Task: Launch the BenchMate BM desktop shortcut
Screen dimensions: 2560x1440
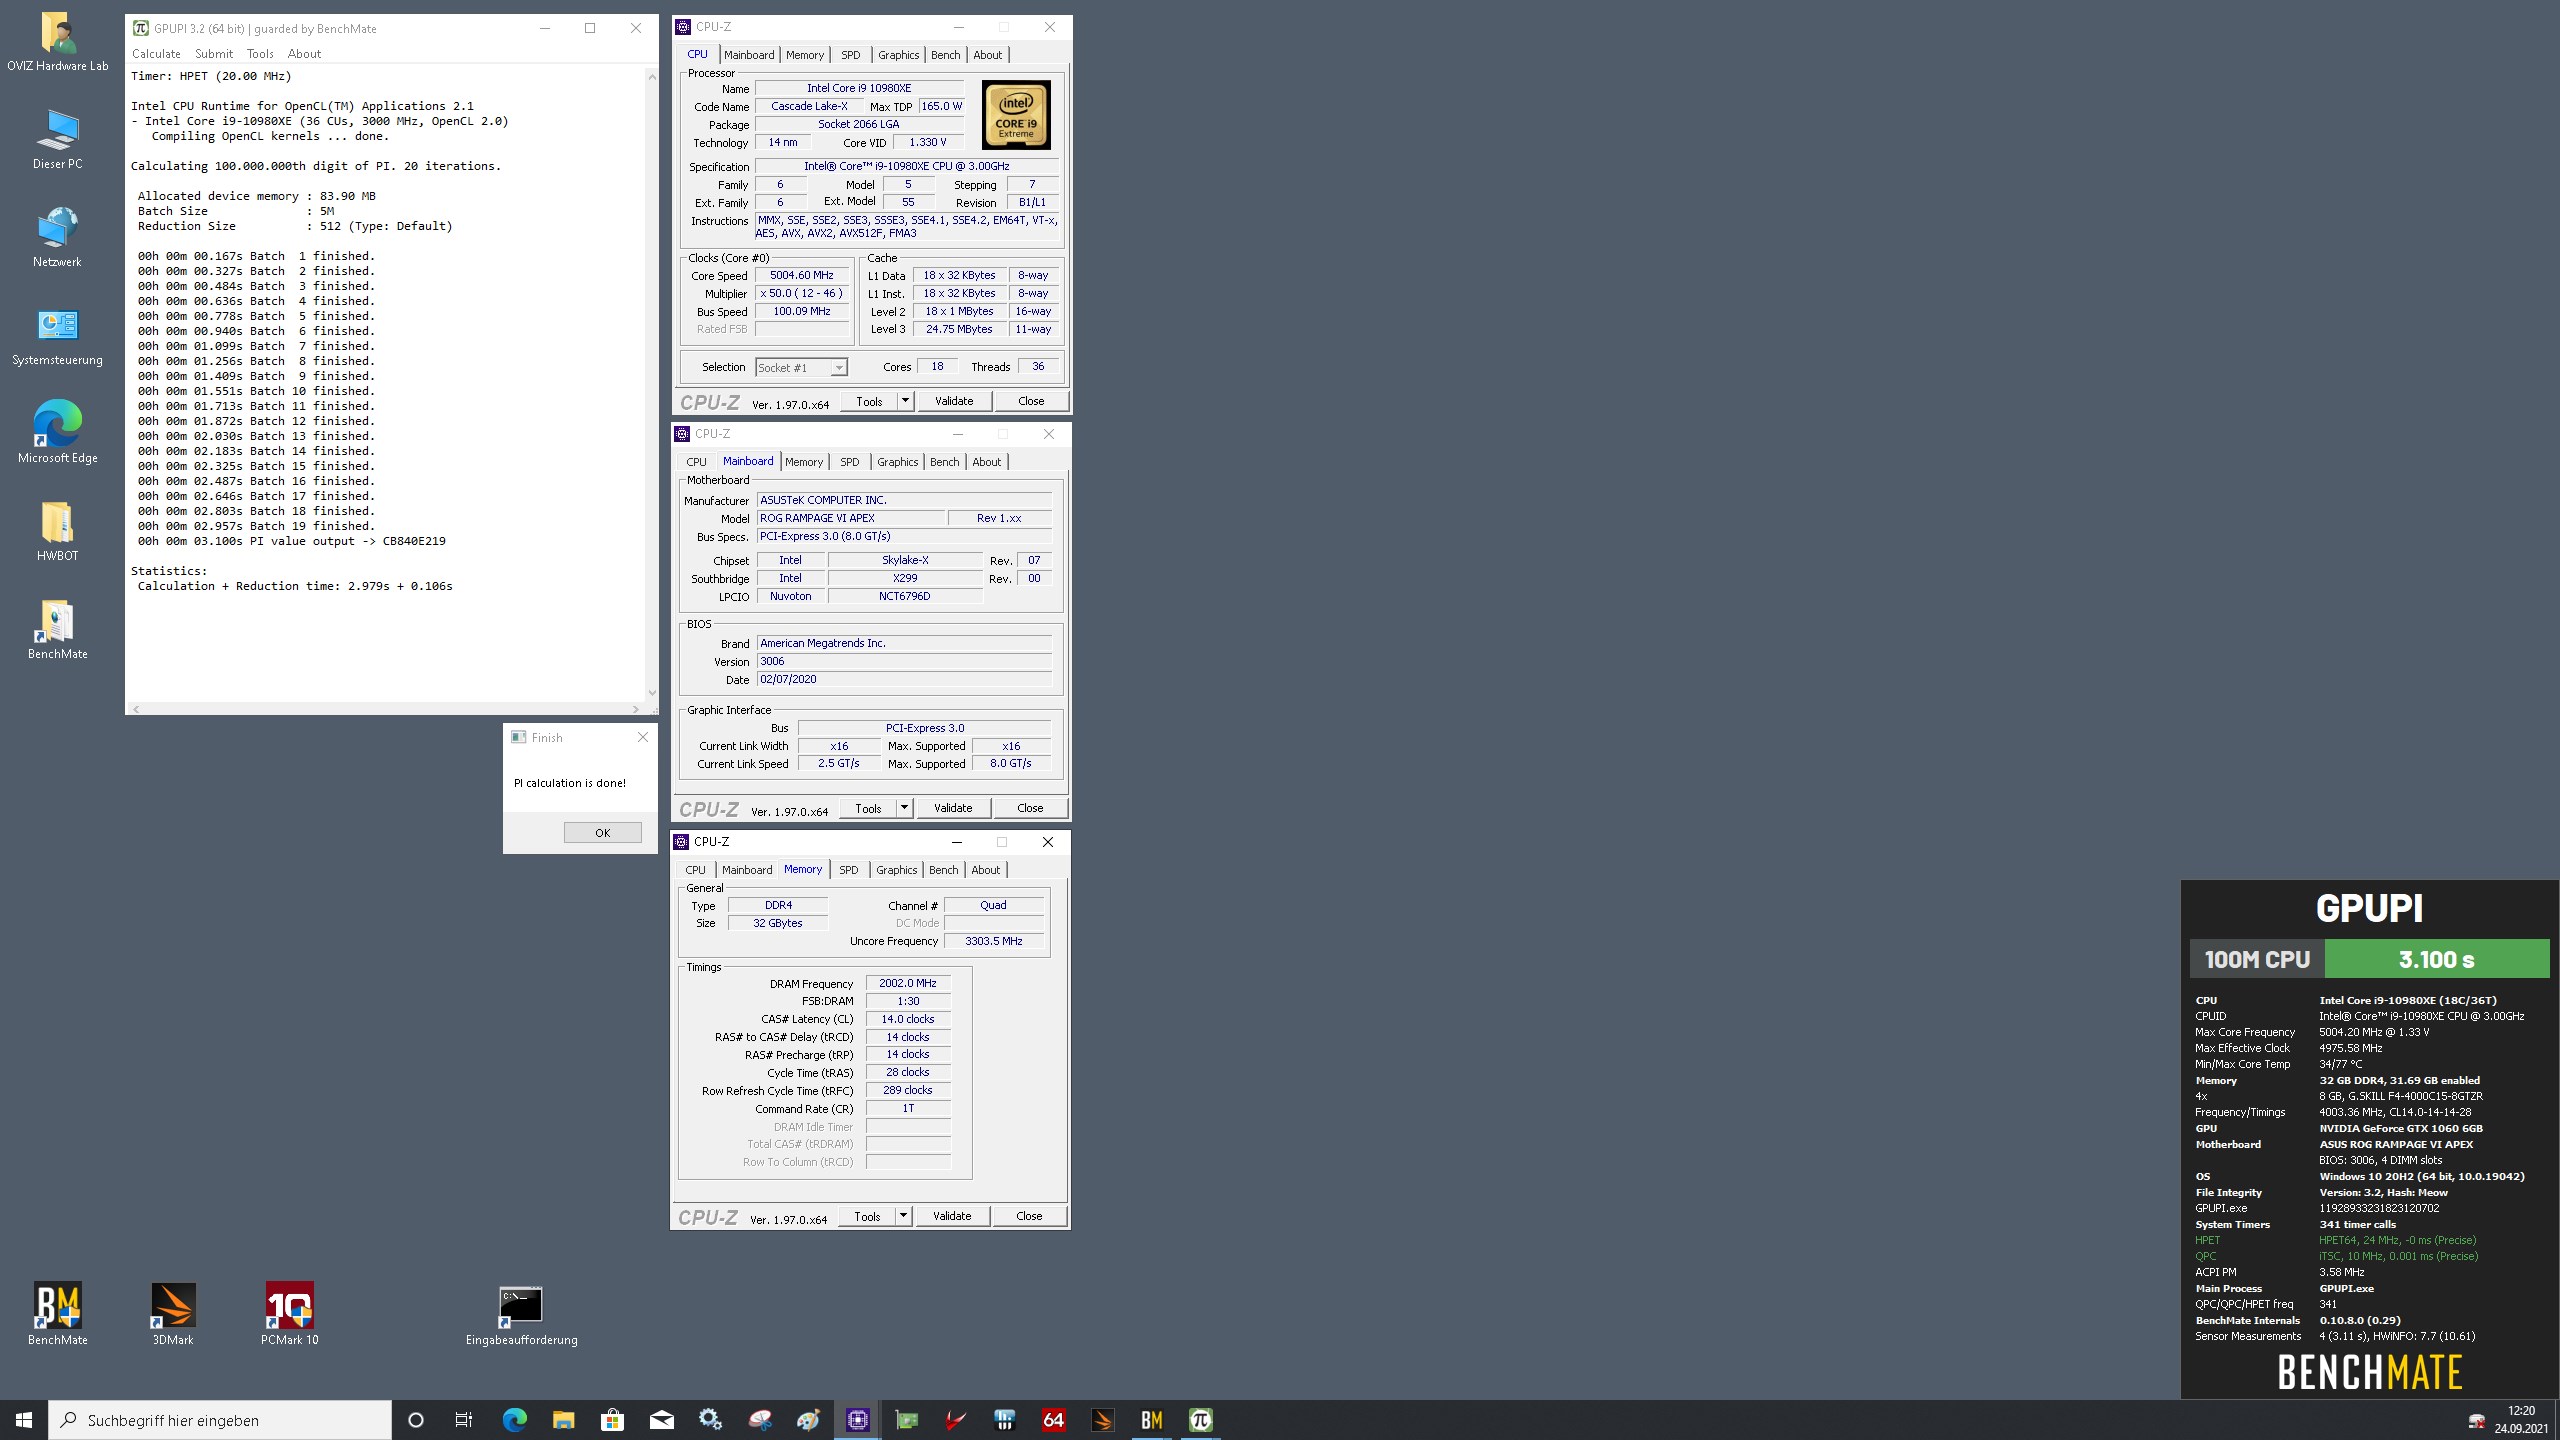Action: (x=57, y=1314)
